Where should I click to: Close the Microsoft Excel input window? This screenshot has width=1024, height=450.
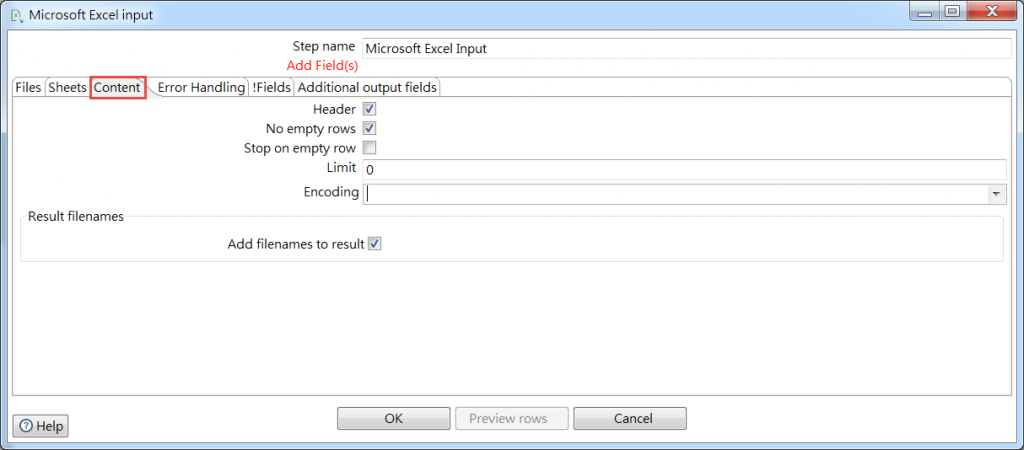pos(991,11)
